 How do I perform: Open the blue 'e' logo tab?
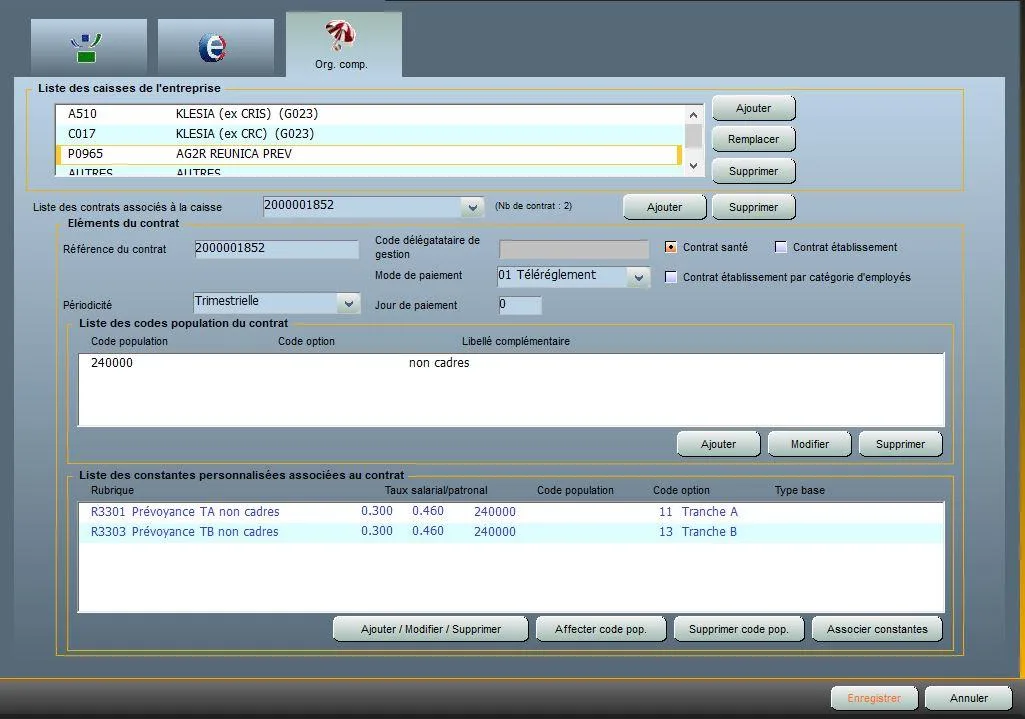[x=215, y=47]
